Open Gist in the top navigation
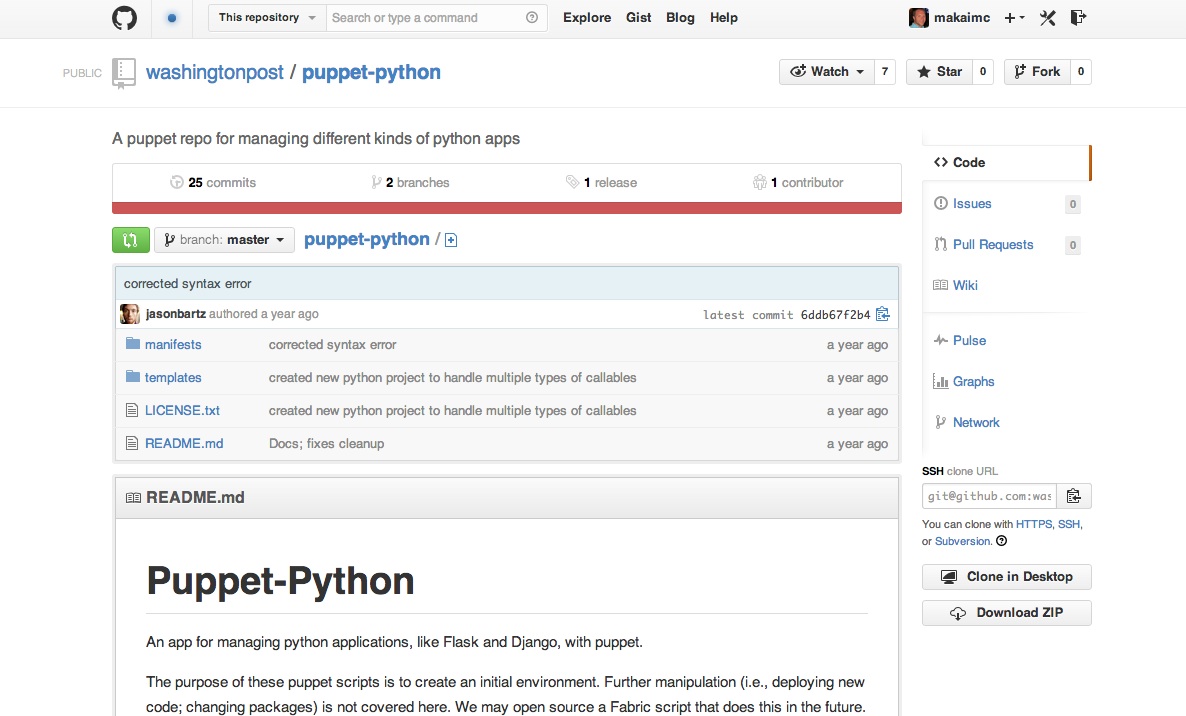This screenshot has height=716, width=1186. [638, 17]
